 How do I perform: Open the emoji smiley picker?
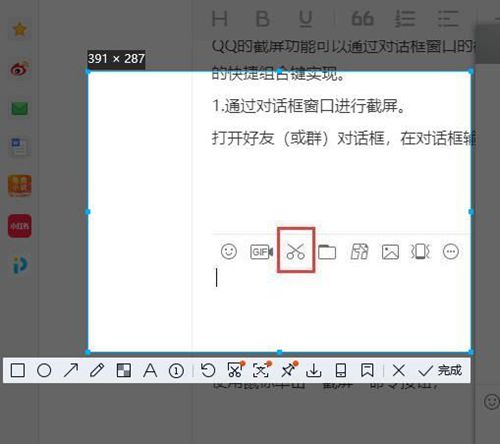(x=229, y=251)
